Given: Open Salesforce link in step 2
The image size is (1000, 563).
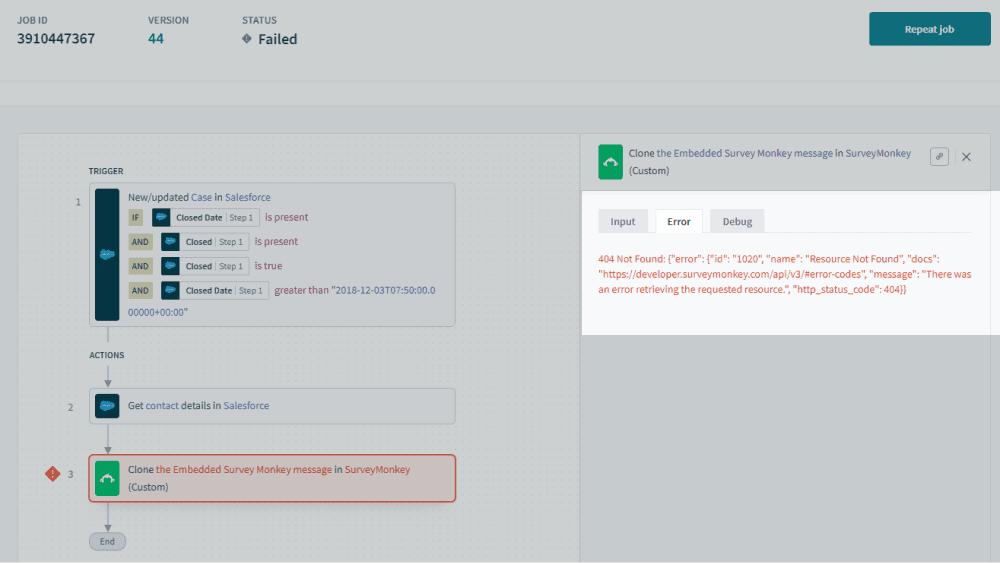Looking at the screenshot, I should pyautogui.click(x=246, y=406).
